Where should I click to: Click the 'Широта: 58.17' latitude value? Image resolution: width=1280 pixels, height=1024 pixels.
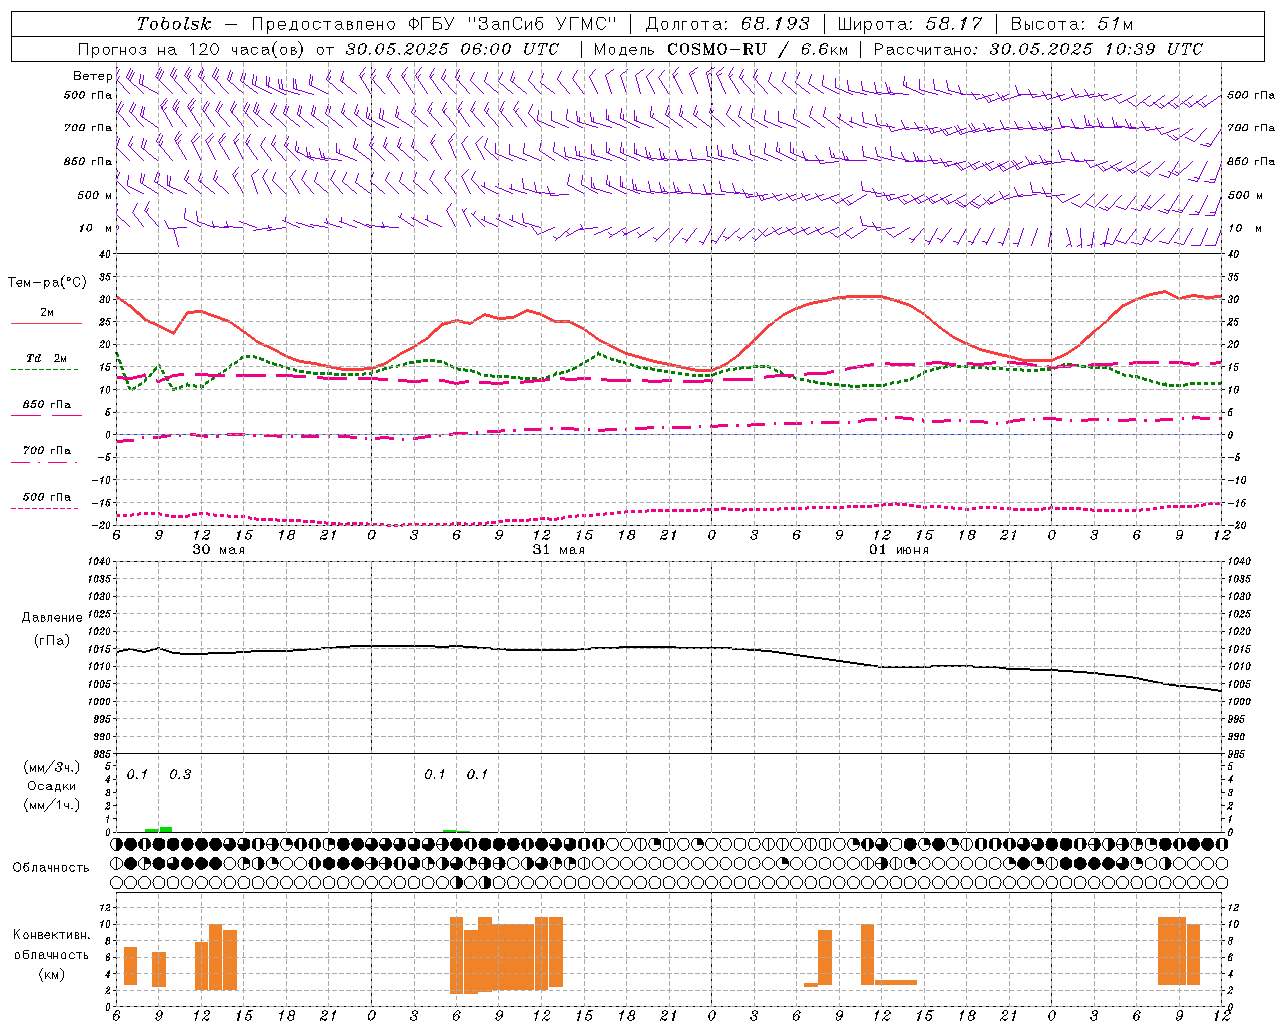point(910,24)
